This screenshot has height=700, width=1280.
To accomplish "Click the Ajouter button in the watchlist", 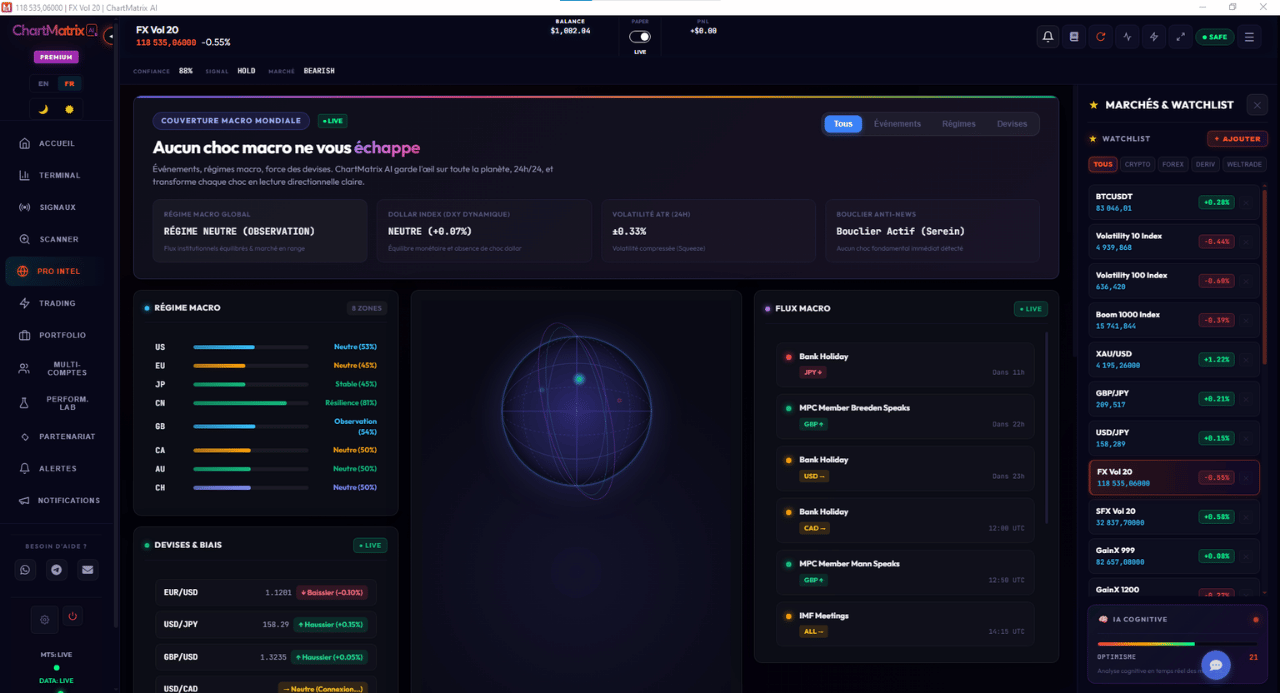I will tap(1237, 139).
